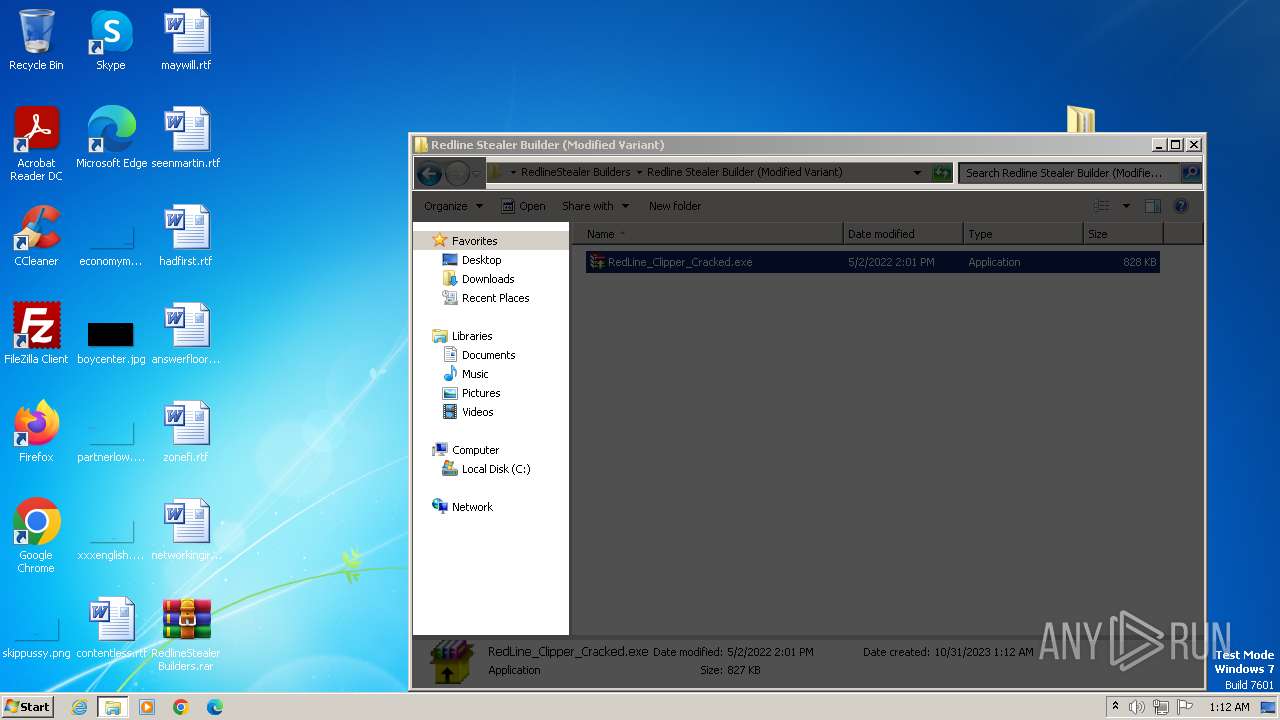Select RedLine_Clipper_Cracked.exe file row
Viewport: 1280px width, 720px height.
click(872, 262)
